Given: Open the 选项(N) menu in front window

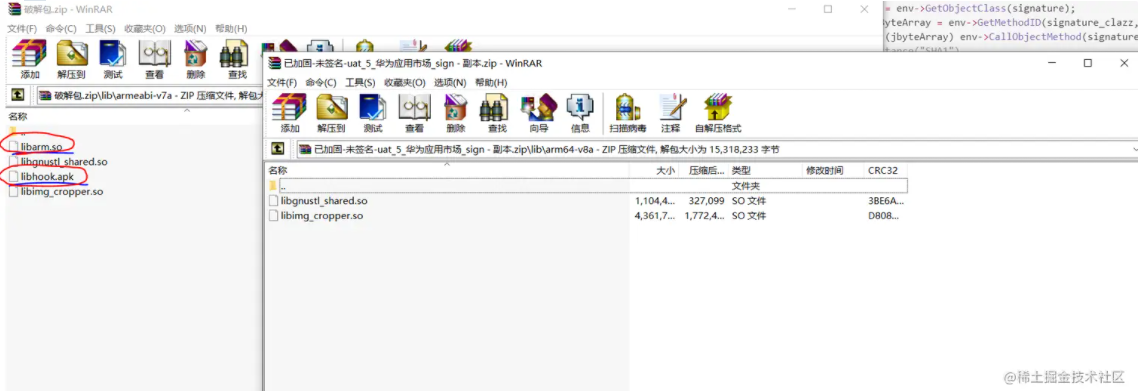Looking at the screenshot, I should coord(450,83).
